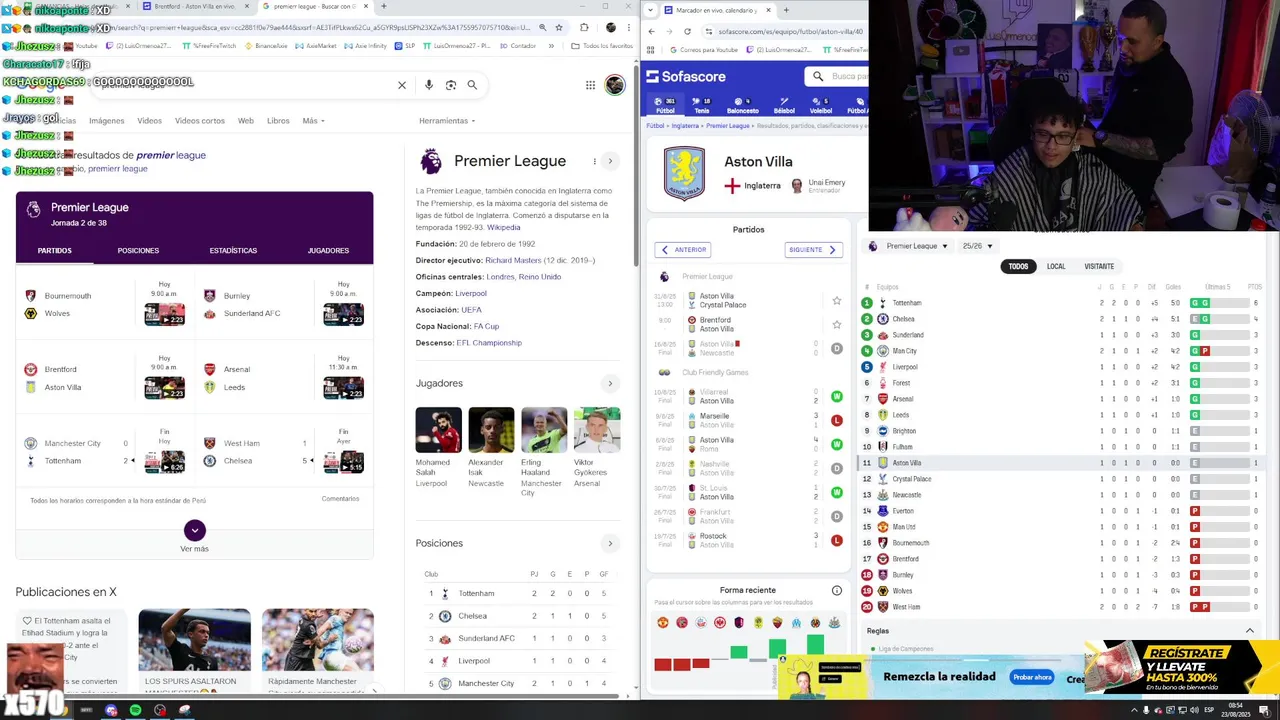Expand the Posiciones section arrow
The width and height of the screenshot is (1280, 720).
(x=610, y=543)
